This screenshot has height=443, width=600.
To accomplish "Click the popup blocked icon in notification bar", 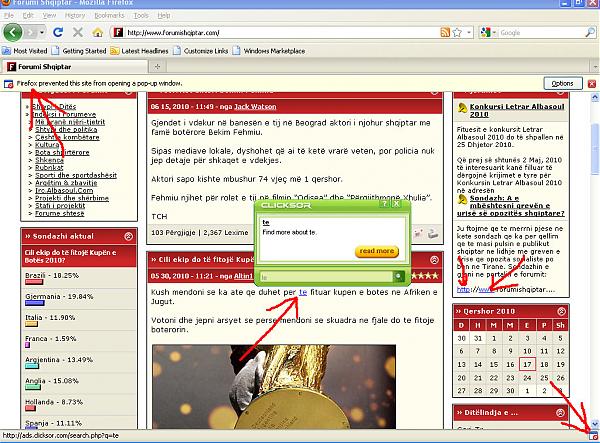I will point(8,84).
